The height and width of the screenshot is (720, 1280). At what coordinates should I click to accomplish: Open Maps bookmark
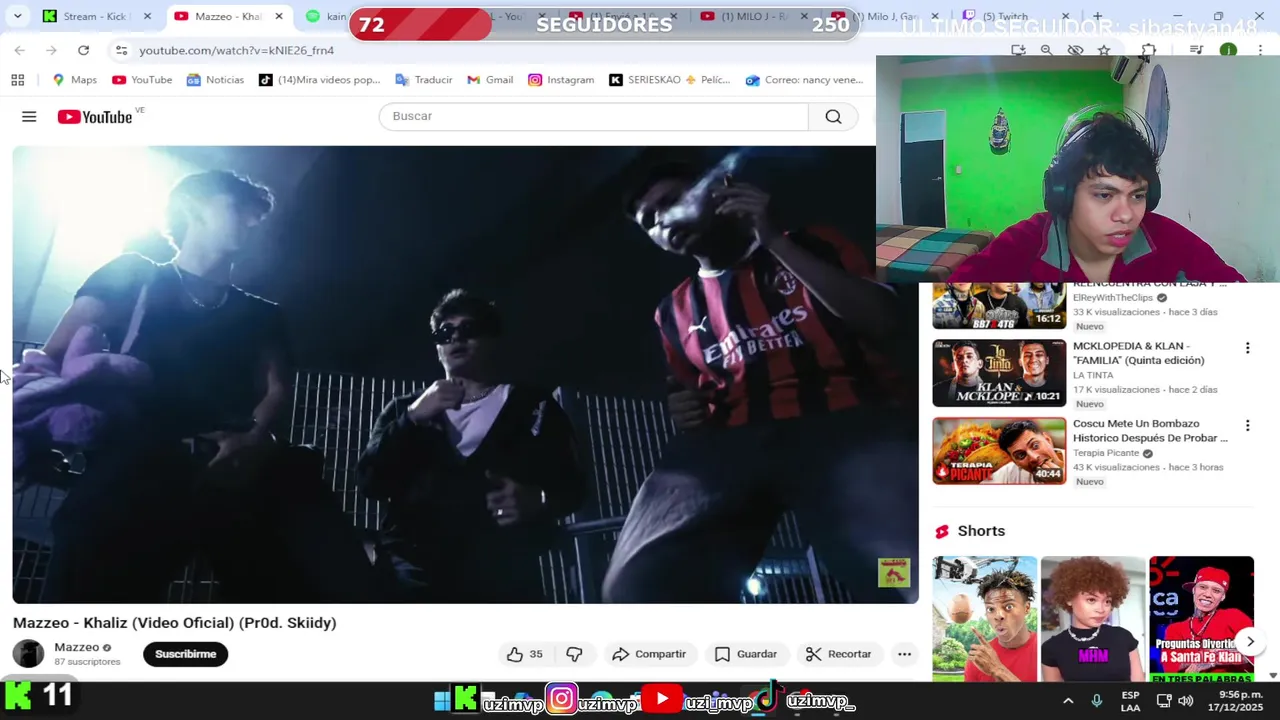[74, 80]
